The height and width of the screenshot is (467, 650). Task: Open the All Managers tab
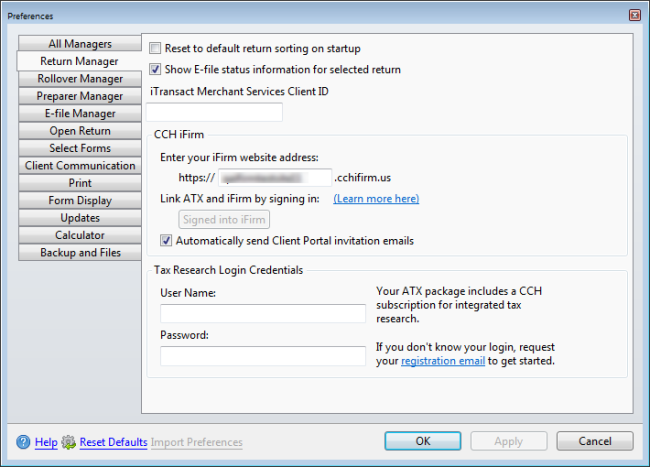[x=80, y=44]
